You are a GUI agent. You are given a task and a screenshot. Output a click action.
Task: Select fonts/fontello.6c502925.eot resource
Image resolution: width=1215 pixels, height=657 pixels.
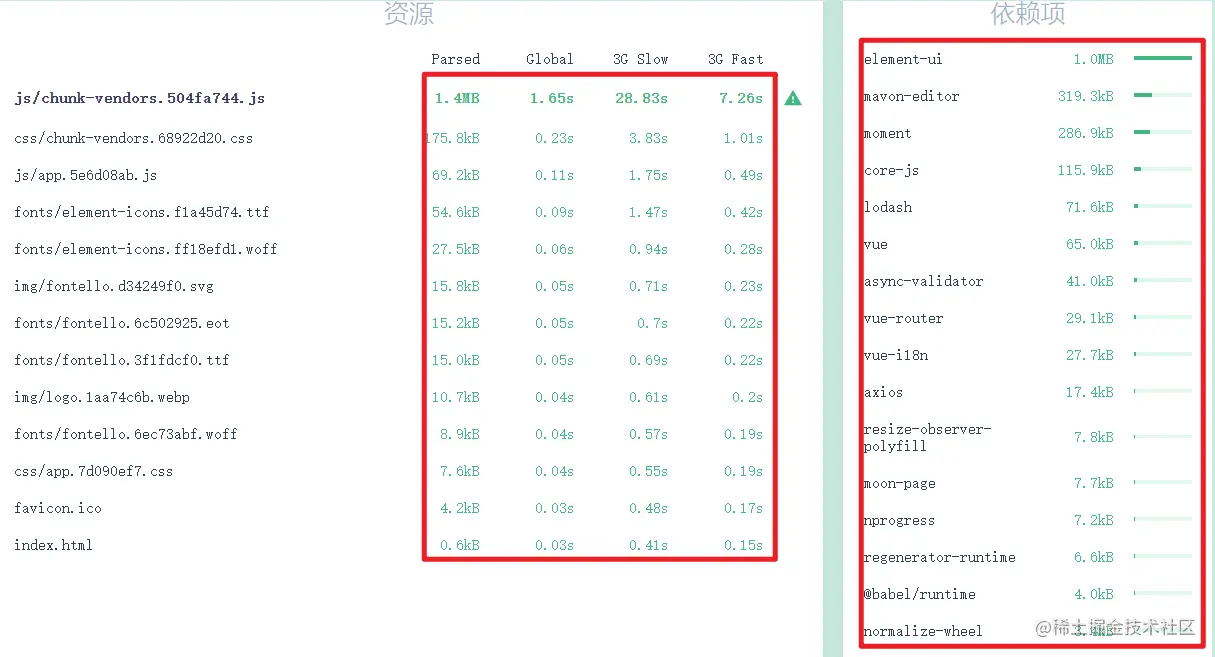(122, 323)
